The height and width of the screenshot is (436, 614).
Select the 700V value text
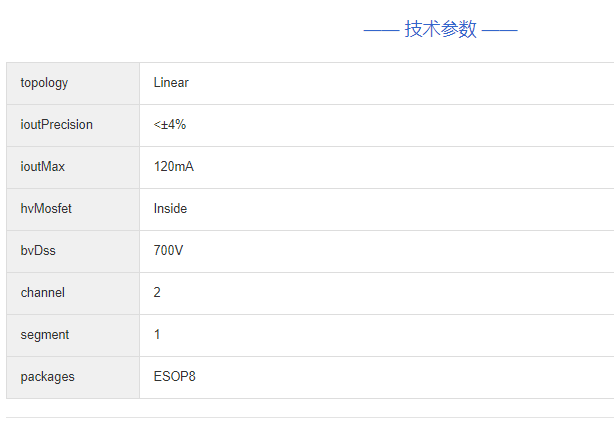pos(168,251)
